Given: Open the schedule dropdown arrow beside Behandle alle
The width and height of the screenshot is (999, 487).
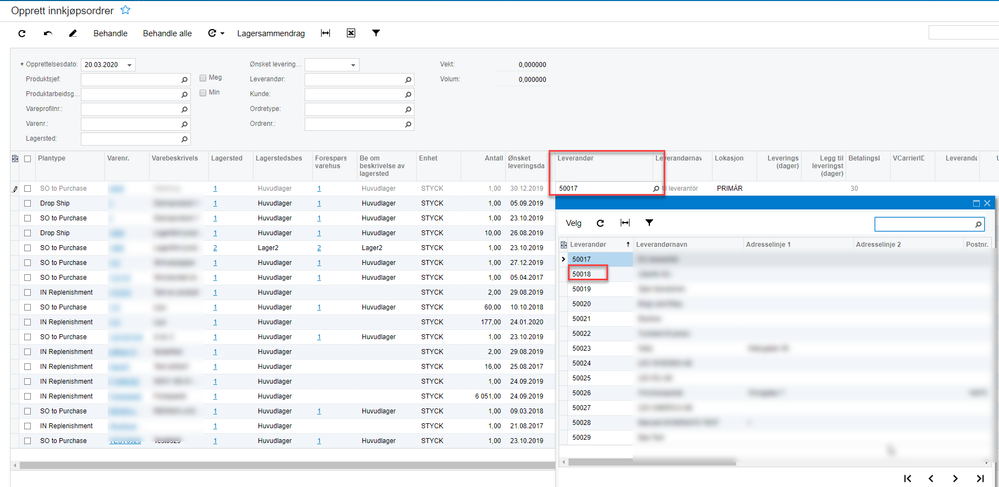Looking at the screenshot, I should pos(221,34).
